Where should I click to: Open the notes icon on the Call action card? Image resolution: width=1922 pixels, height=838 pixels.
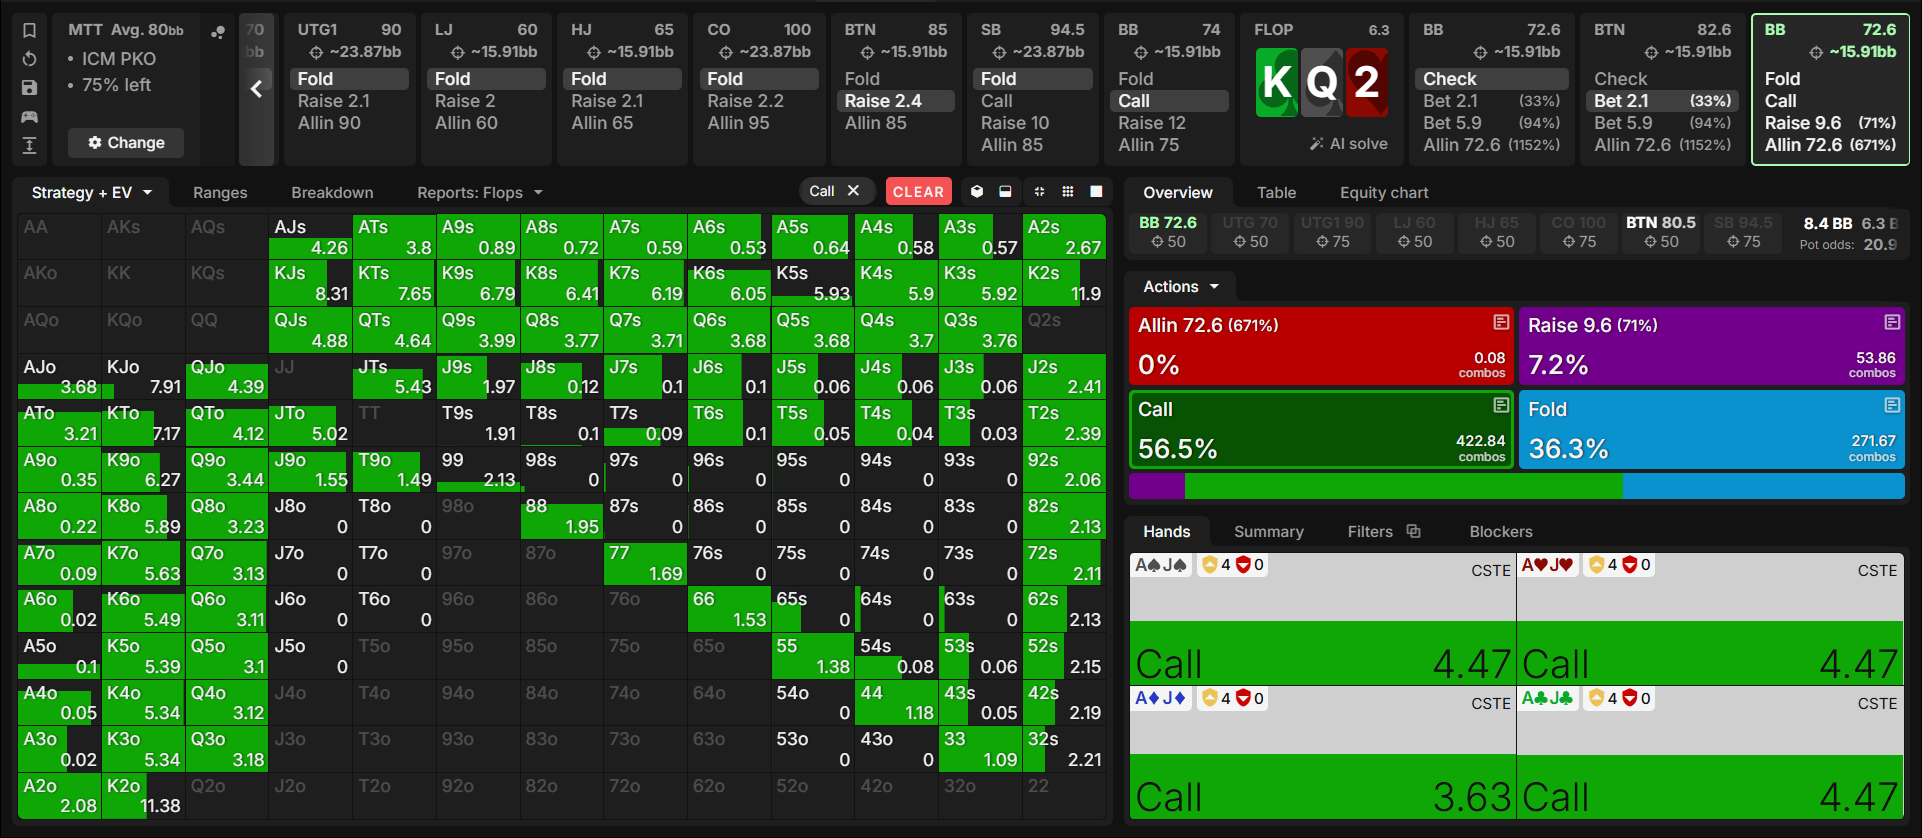1501,405
